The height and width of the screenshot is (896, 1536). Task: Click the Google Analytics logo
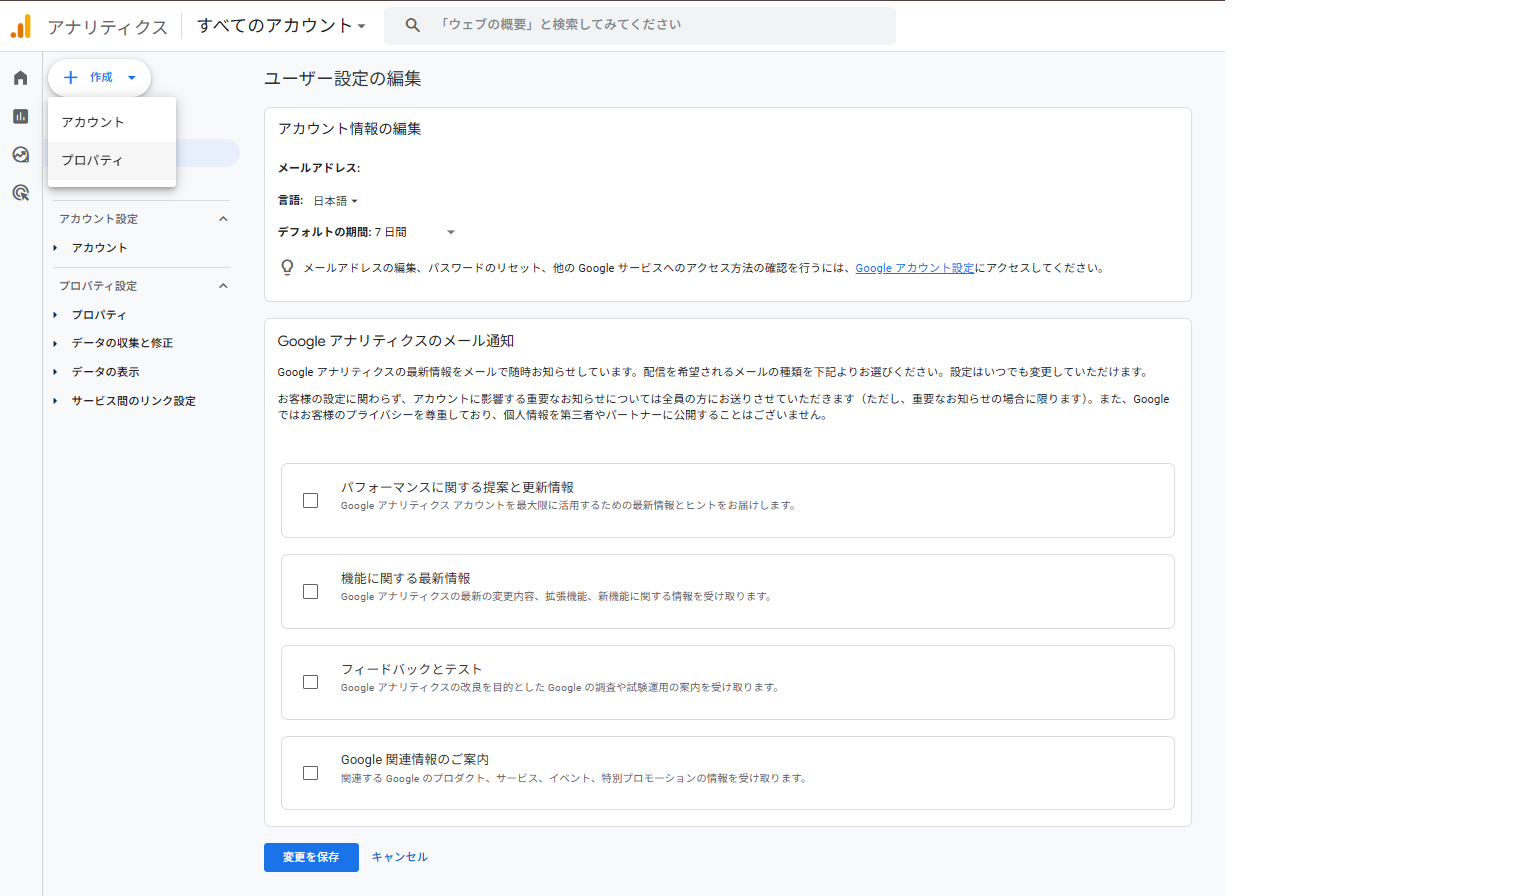[x=21, y=26]
